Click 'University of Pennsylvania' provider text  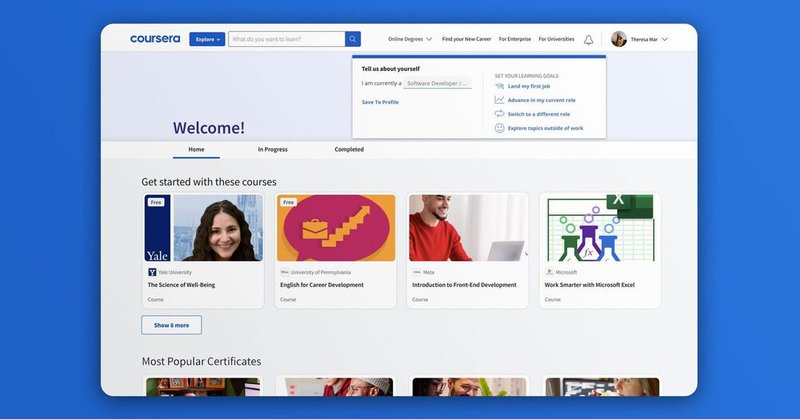click(320, 273)
